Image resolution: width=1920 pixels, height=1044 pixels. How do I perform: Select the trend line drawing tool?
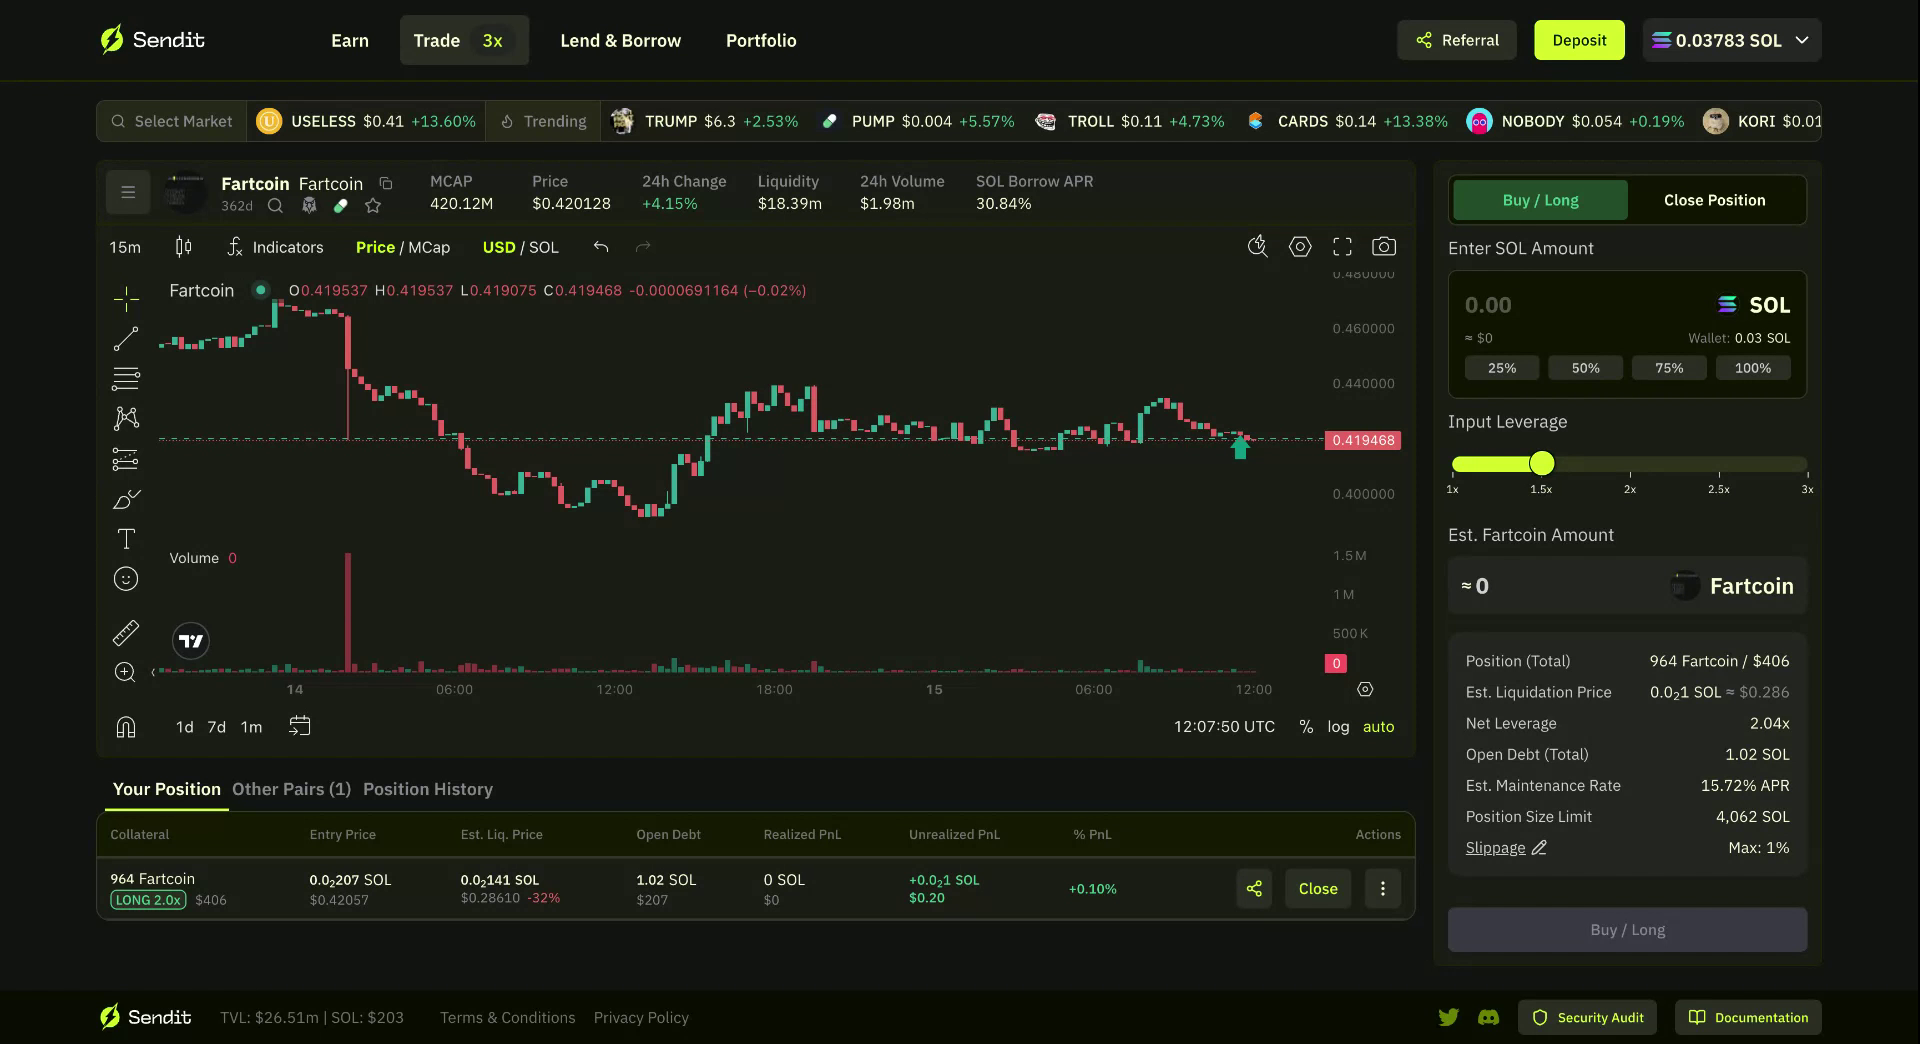[125, 338]
